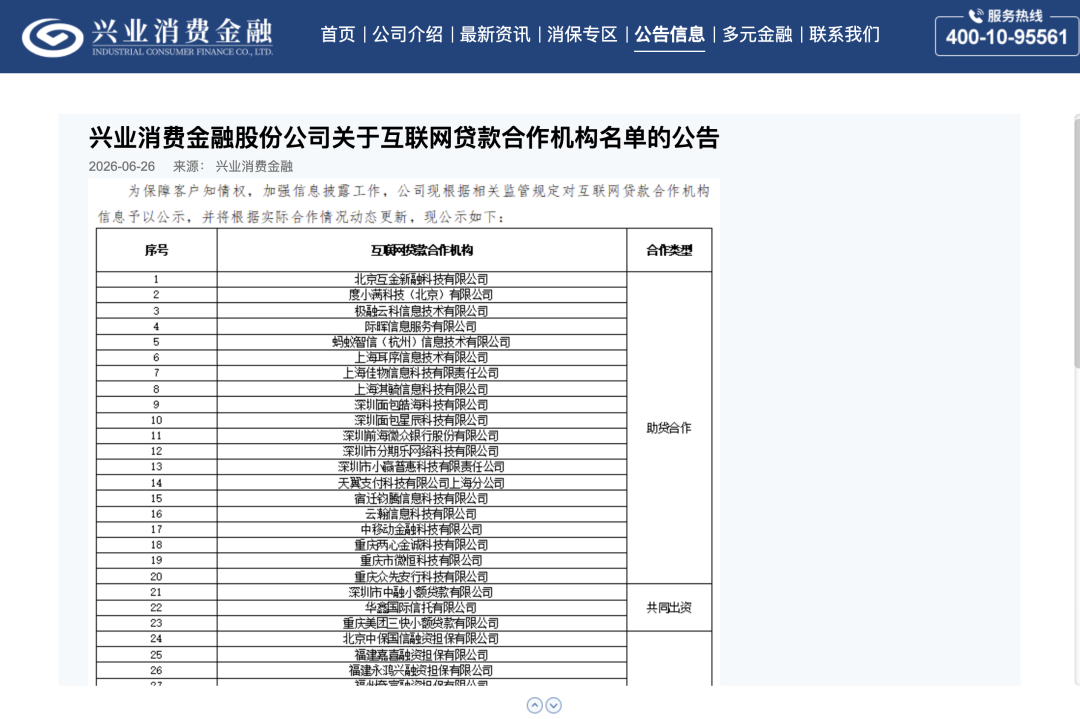Click the date 2026-06-26
Viewport: 1080px width, 719px height.
click(122, 167)
